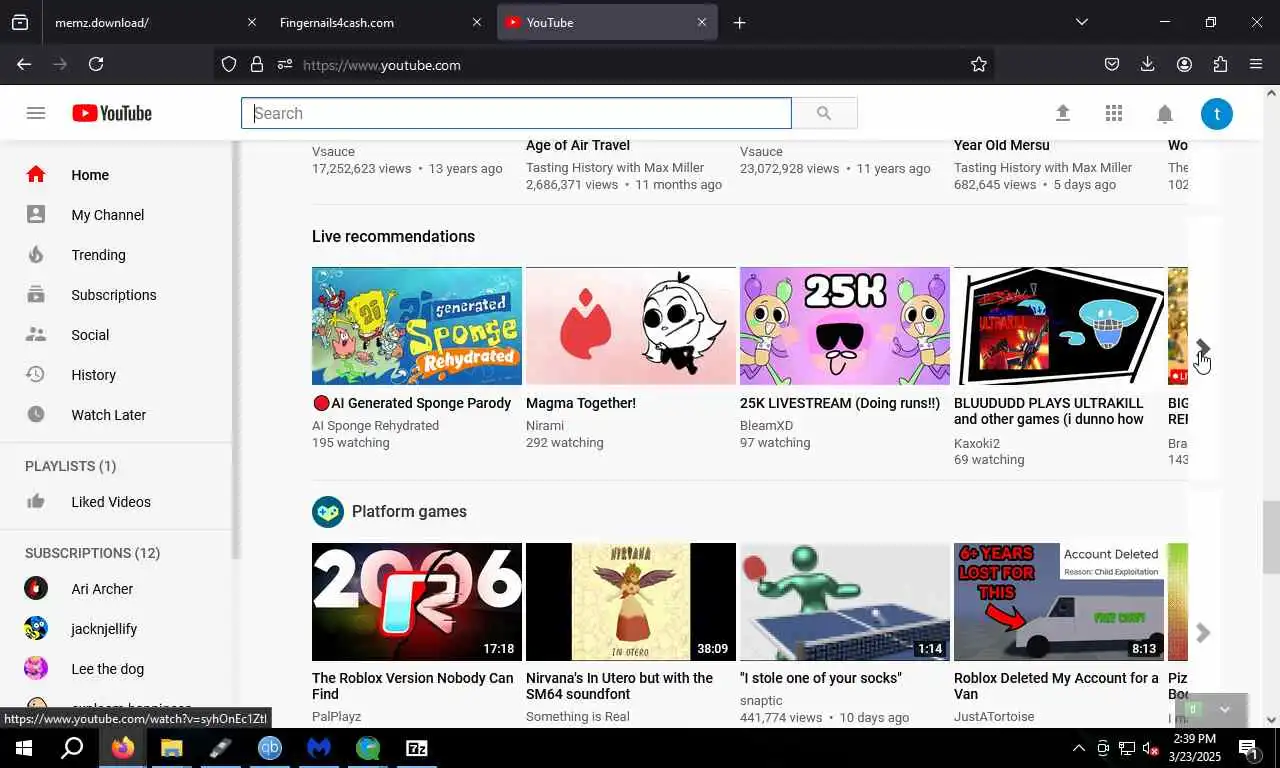This screenshot has width=1280, height=768.
Task: Click the YouTube logo
Action: coord(112,113)
